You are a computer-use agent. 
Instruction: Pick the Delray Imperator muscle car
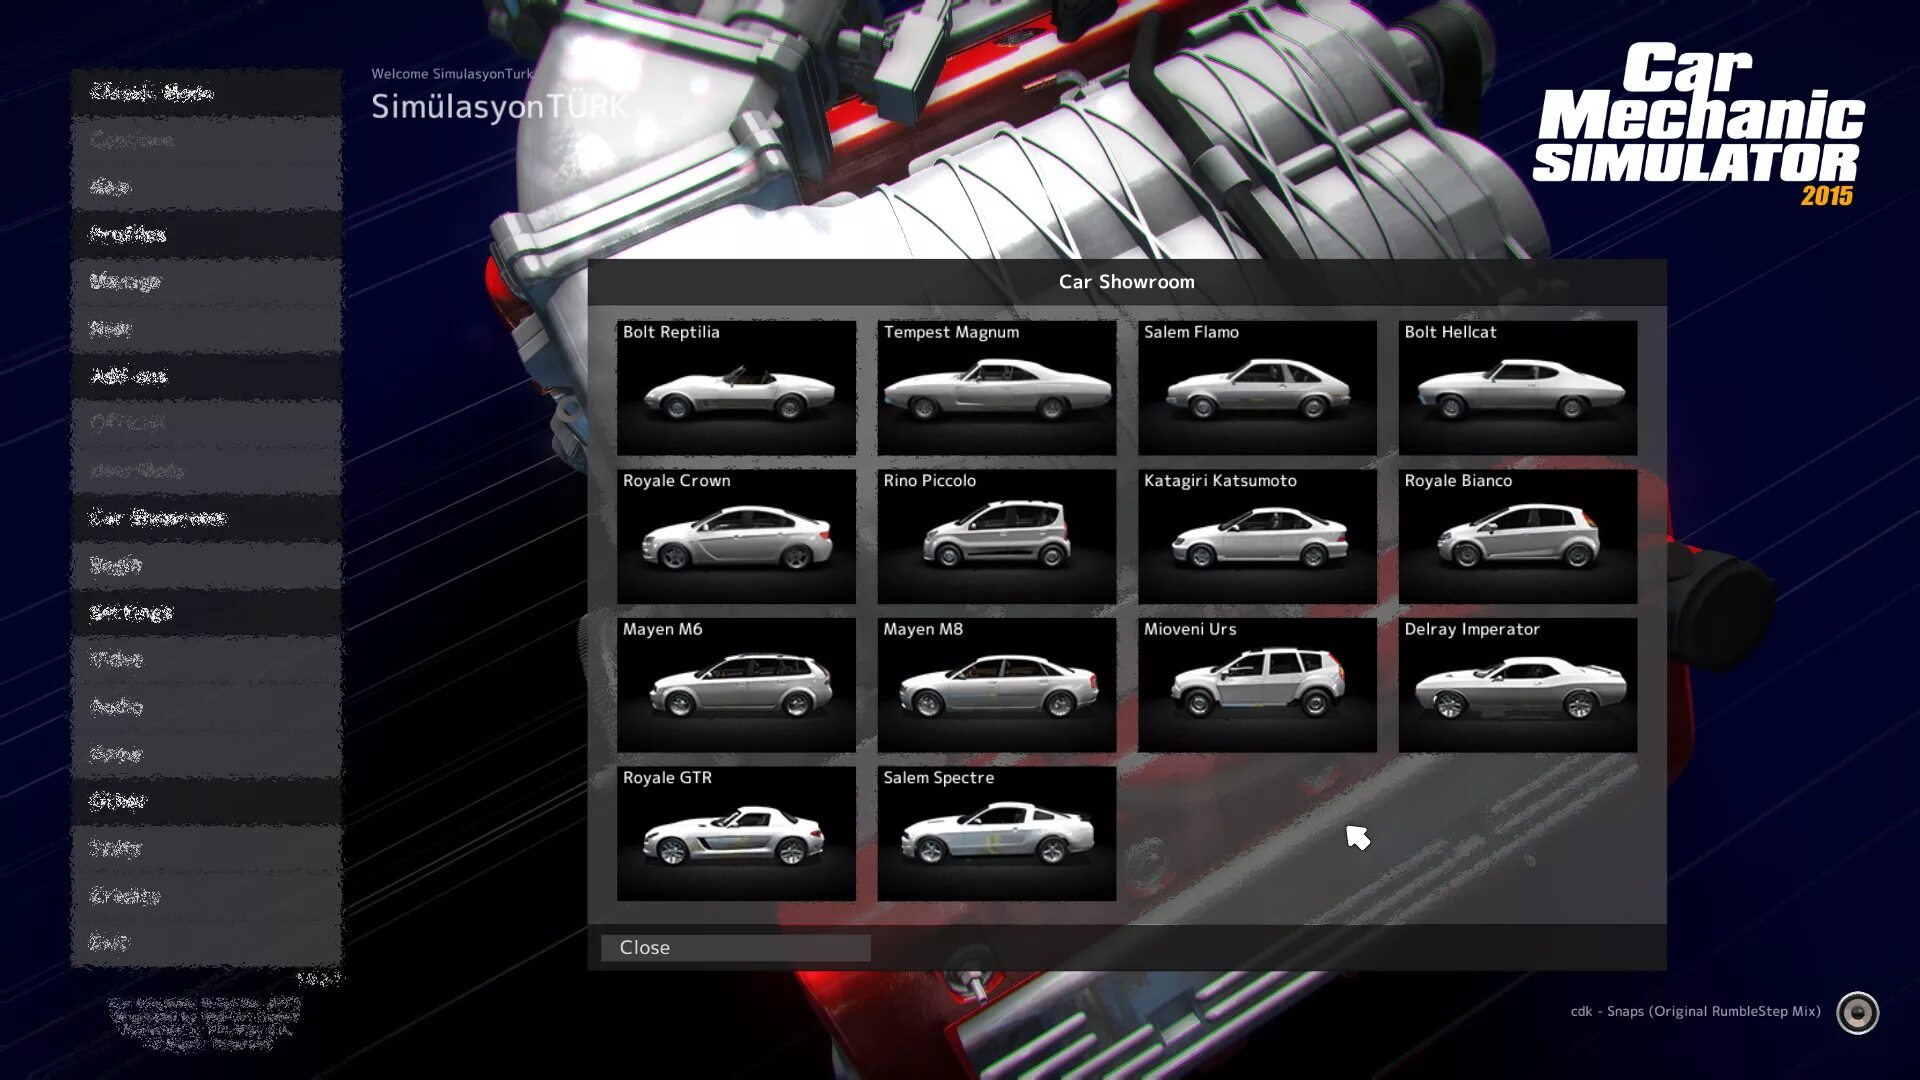(1518, 685)
